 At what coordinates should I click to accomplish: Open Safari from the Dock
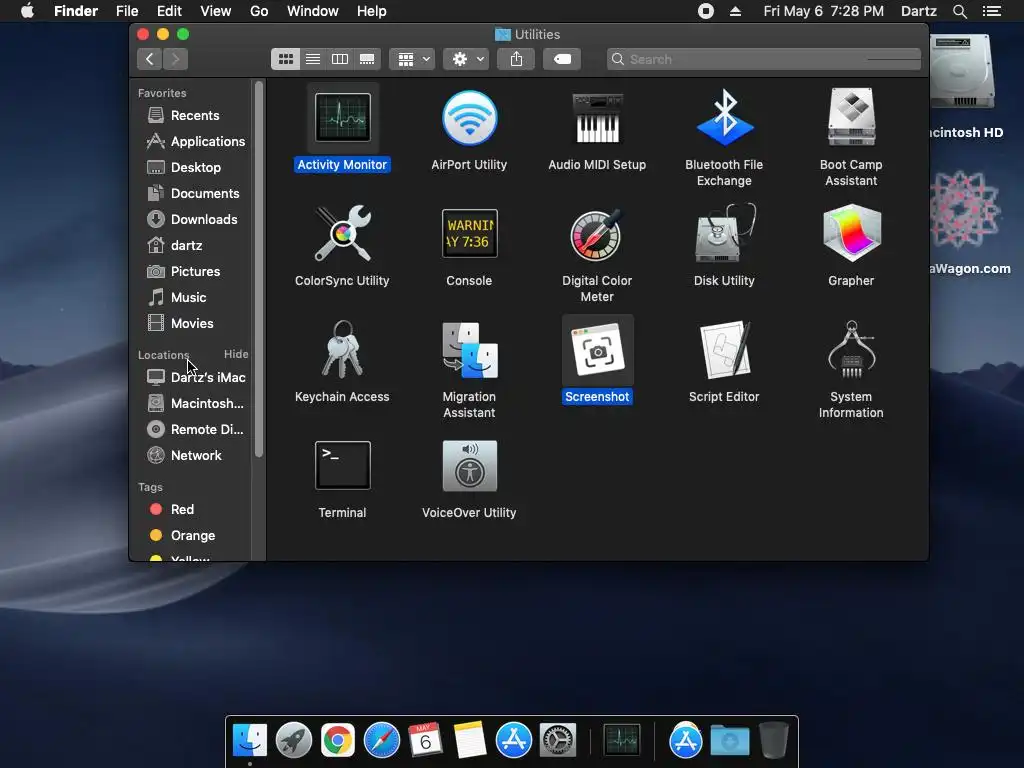[381, 741]
